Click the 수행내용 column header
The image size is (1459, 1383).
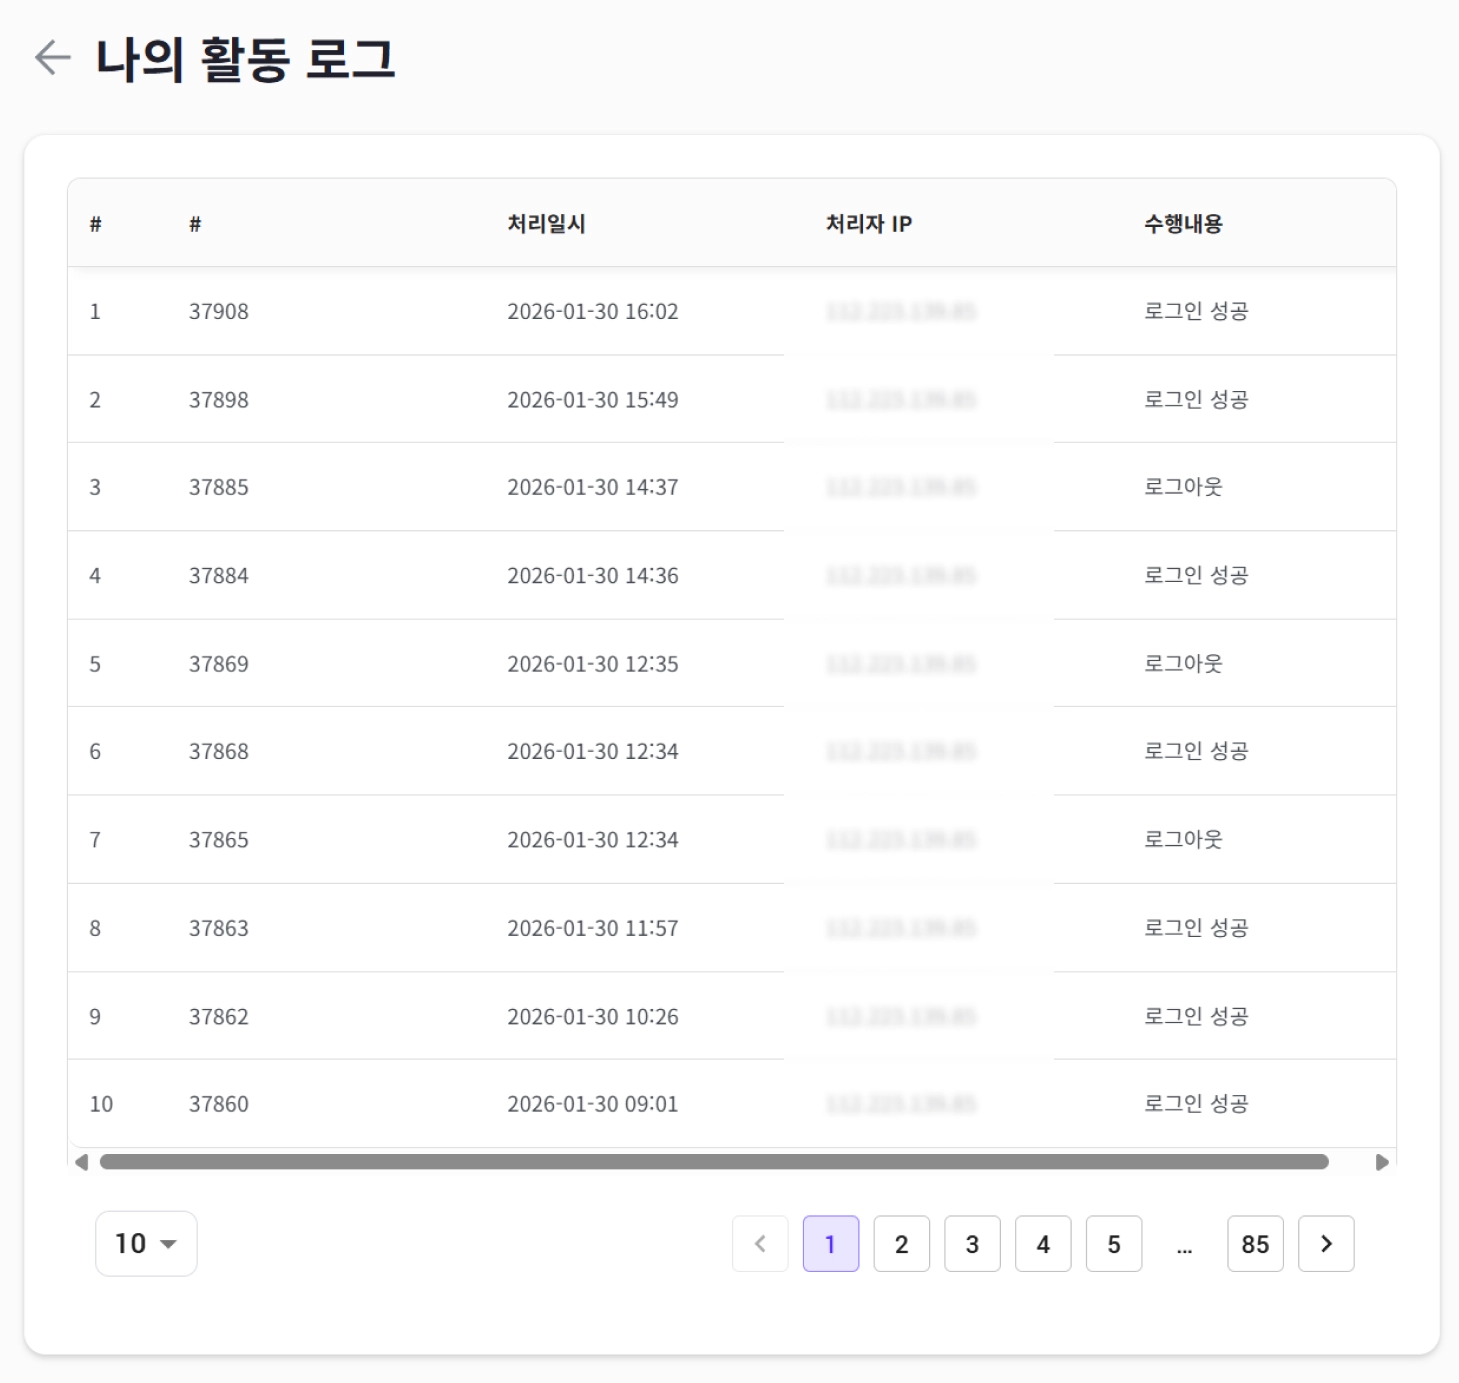click(1183, 224)
